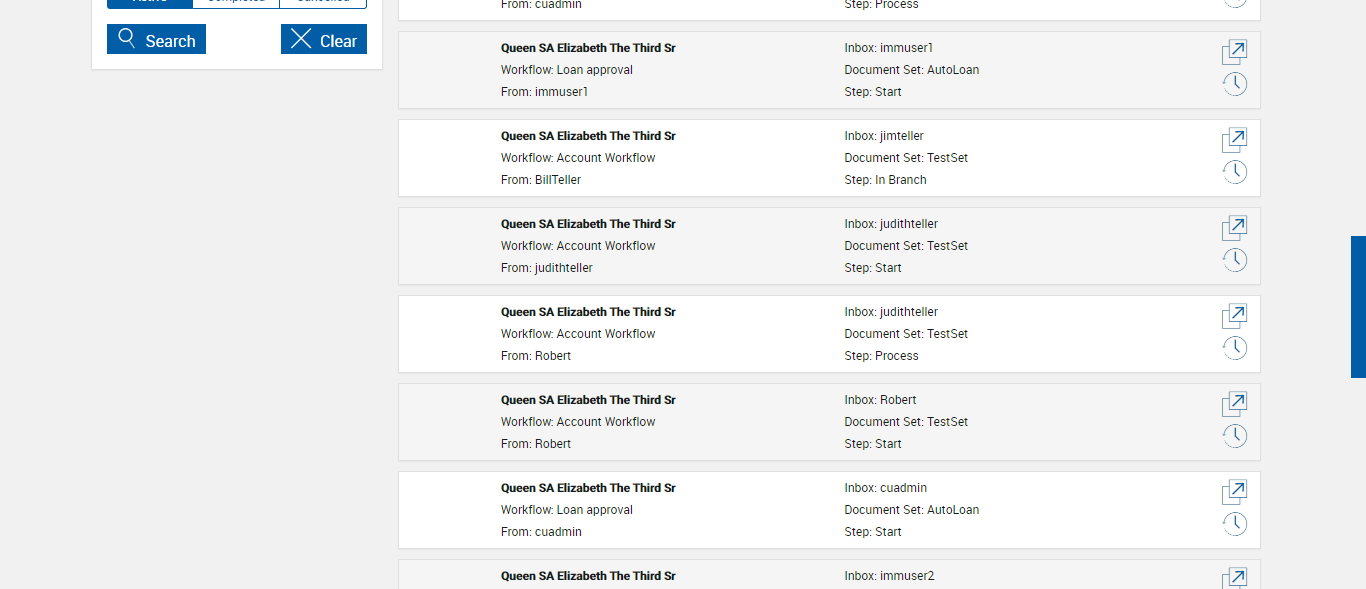Open the Robert inbox Account Workflow item
This screenshot has height=589, width=1366.
[x=1234, y=404]
